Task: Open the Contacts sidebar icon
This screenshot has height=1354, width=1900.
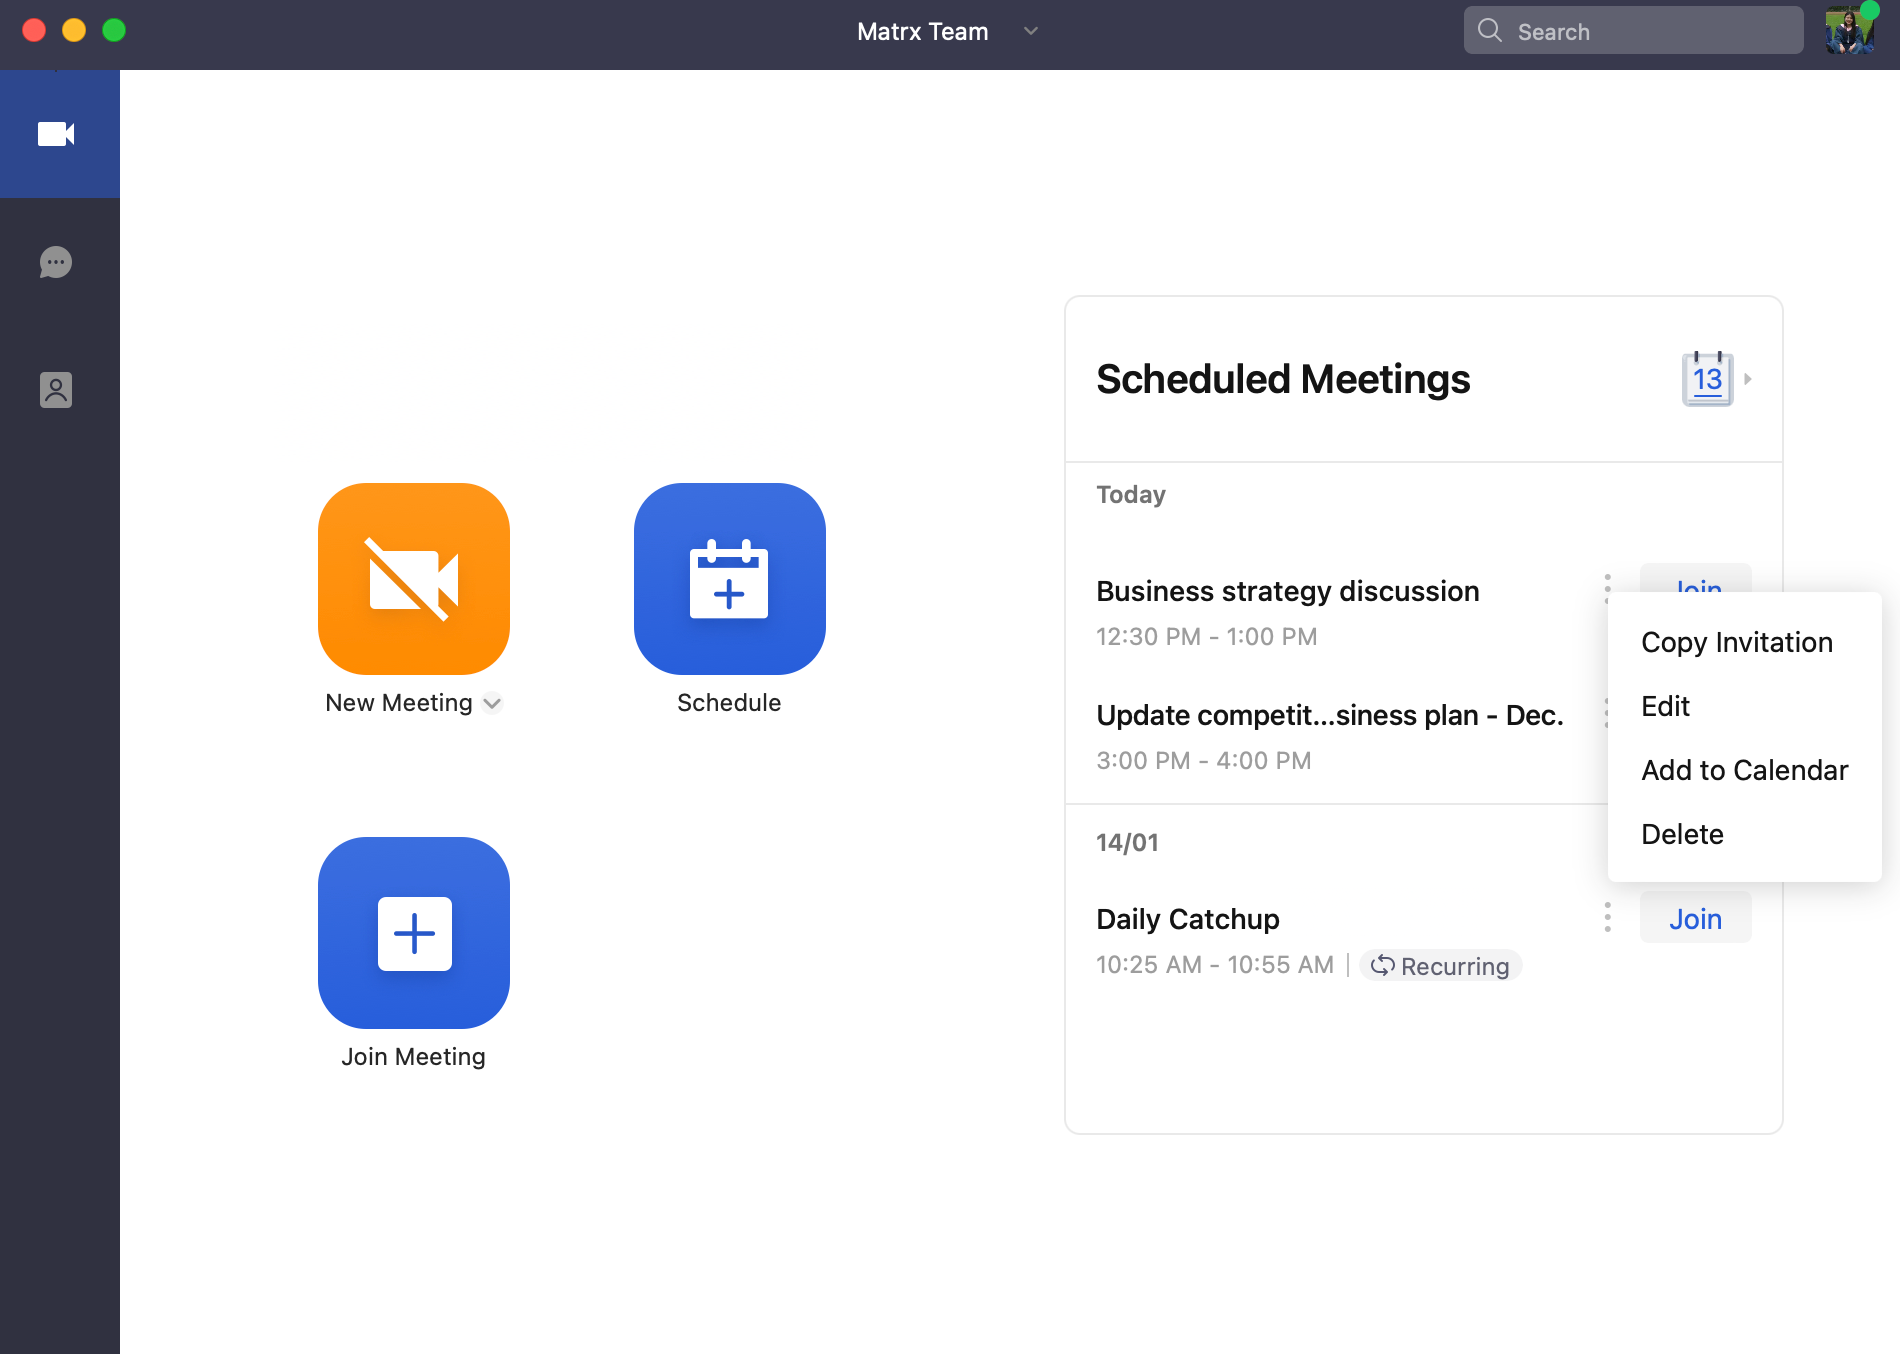Action: click(56, 390)
